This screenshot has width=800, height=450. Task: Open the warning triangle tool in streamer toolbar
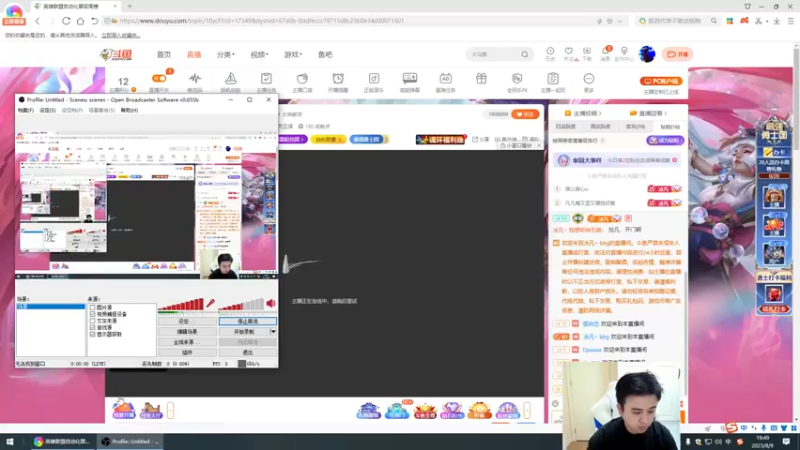coord(231,79)
